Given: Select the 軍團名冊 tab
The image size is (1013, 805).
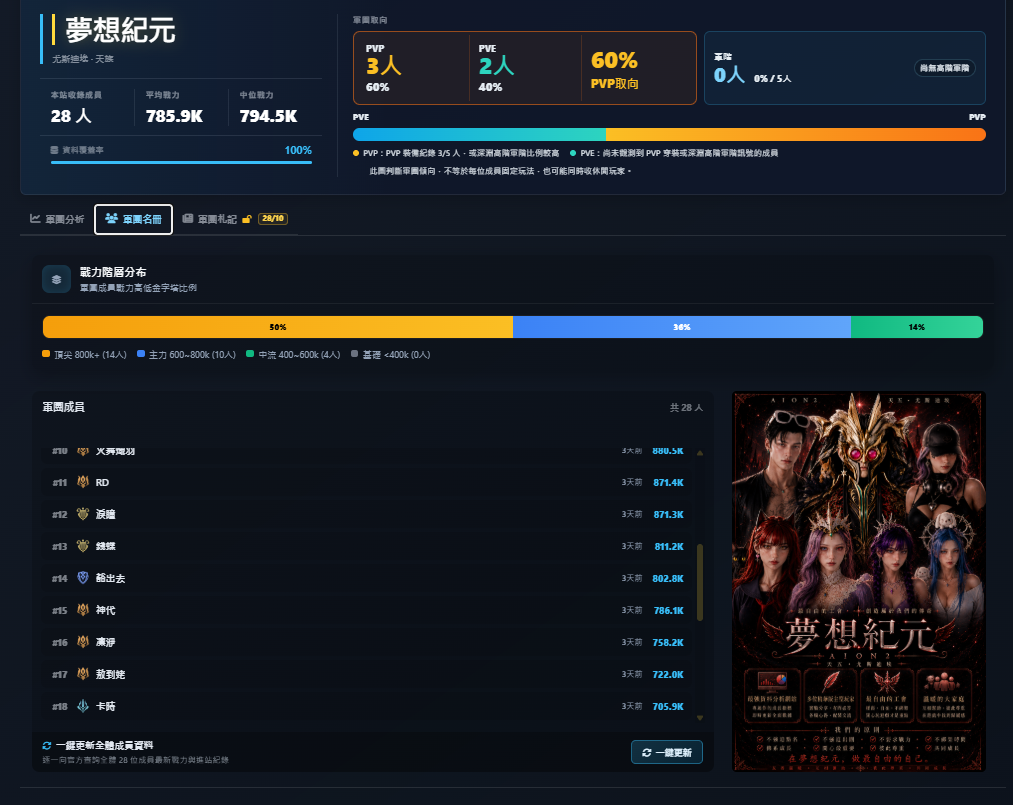Looking at the screenshot, I should point(133,219).
